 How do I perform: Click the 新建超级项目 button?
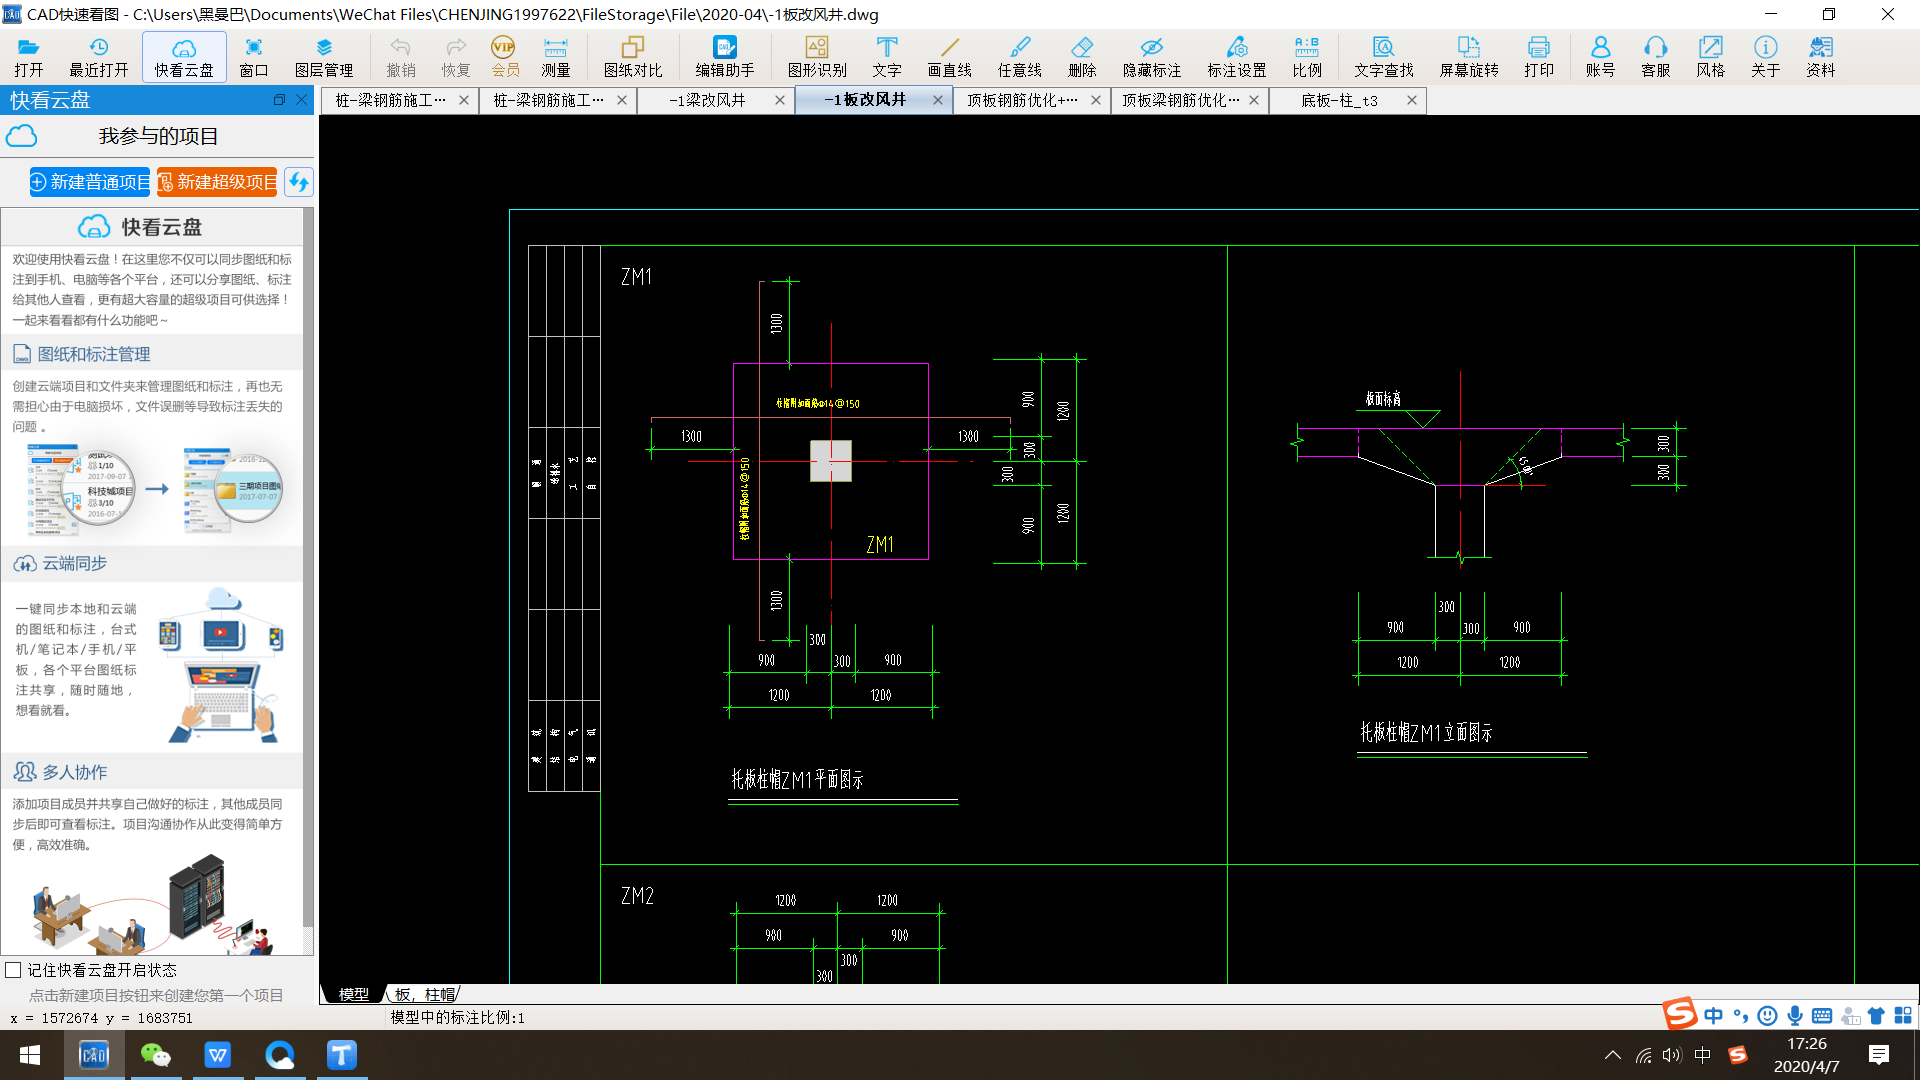tap(217, 182)
